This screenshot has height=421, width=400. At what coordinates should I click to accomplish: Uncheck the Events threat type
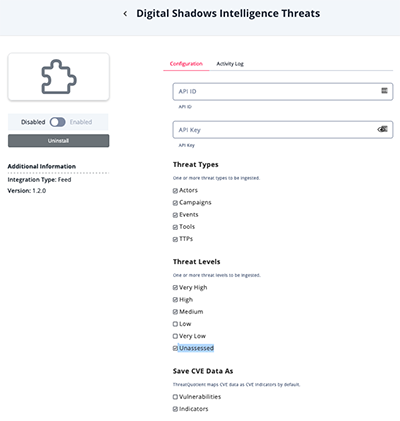pyautogui.click(x=175, y=215)
